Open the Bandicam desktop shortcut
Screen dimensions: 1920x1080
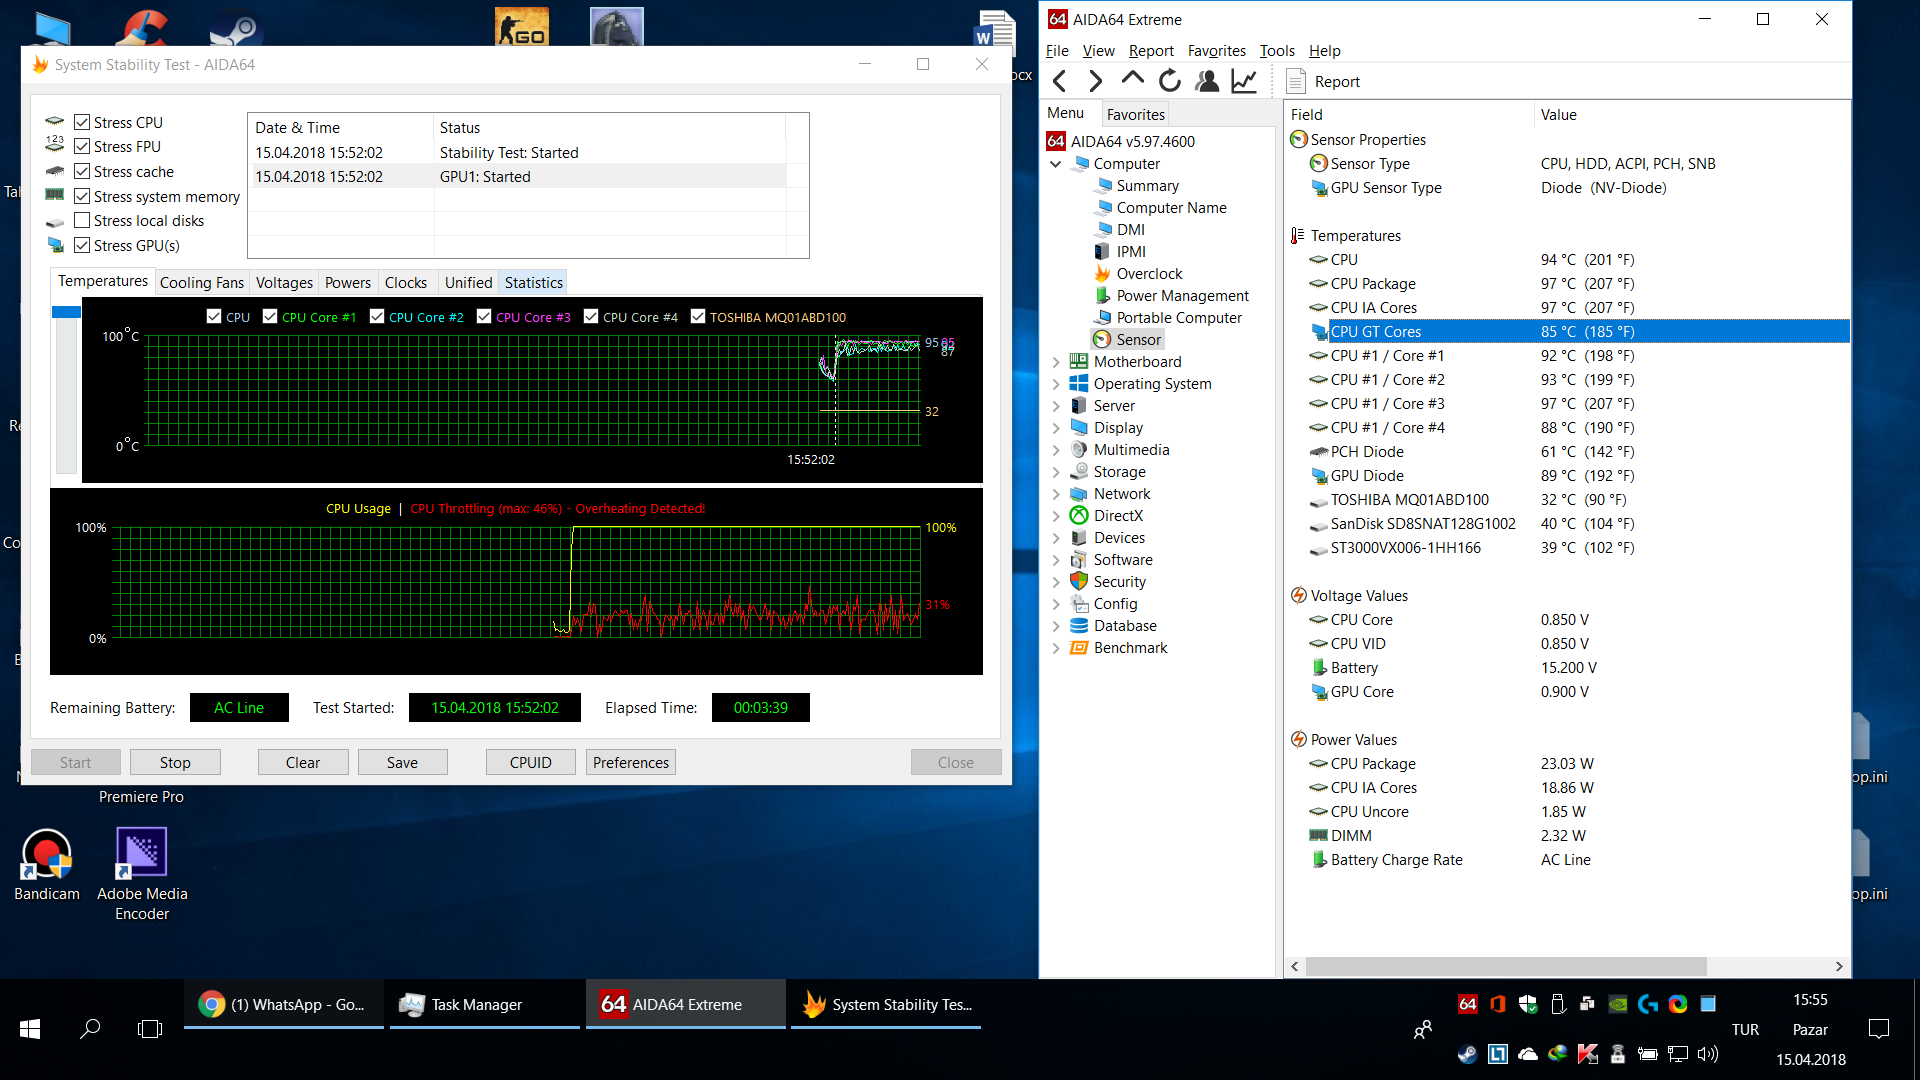(x=46, y=865)
